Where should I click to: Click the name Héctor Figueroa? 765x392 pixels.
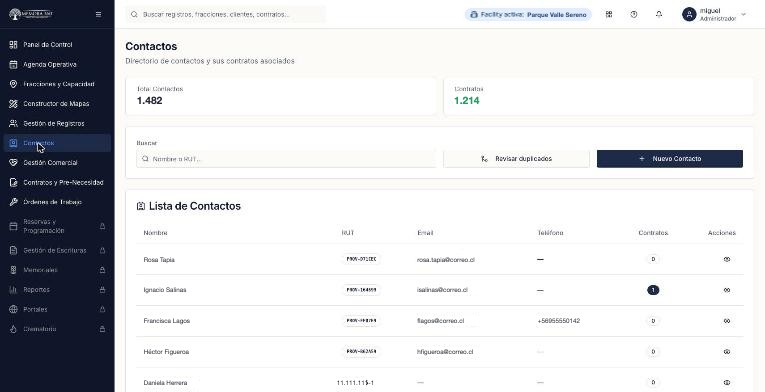tap(166, 351)
